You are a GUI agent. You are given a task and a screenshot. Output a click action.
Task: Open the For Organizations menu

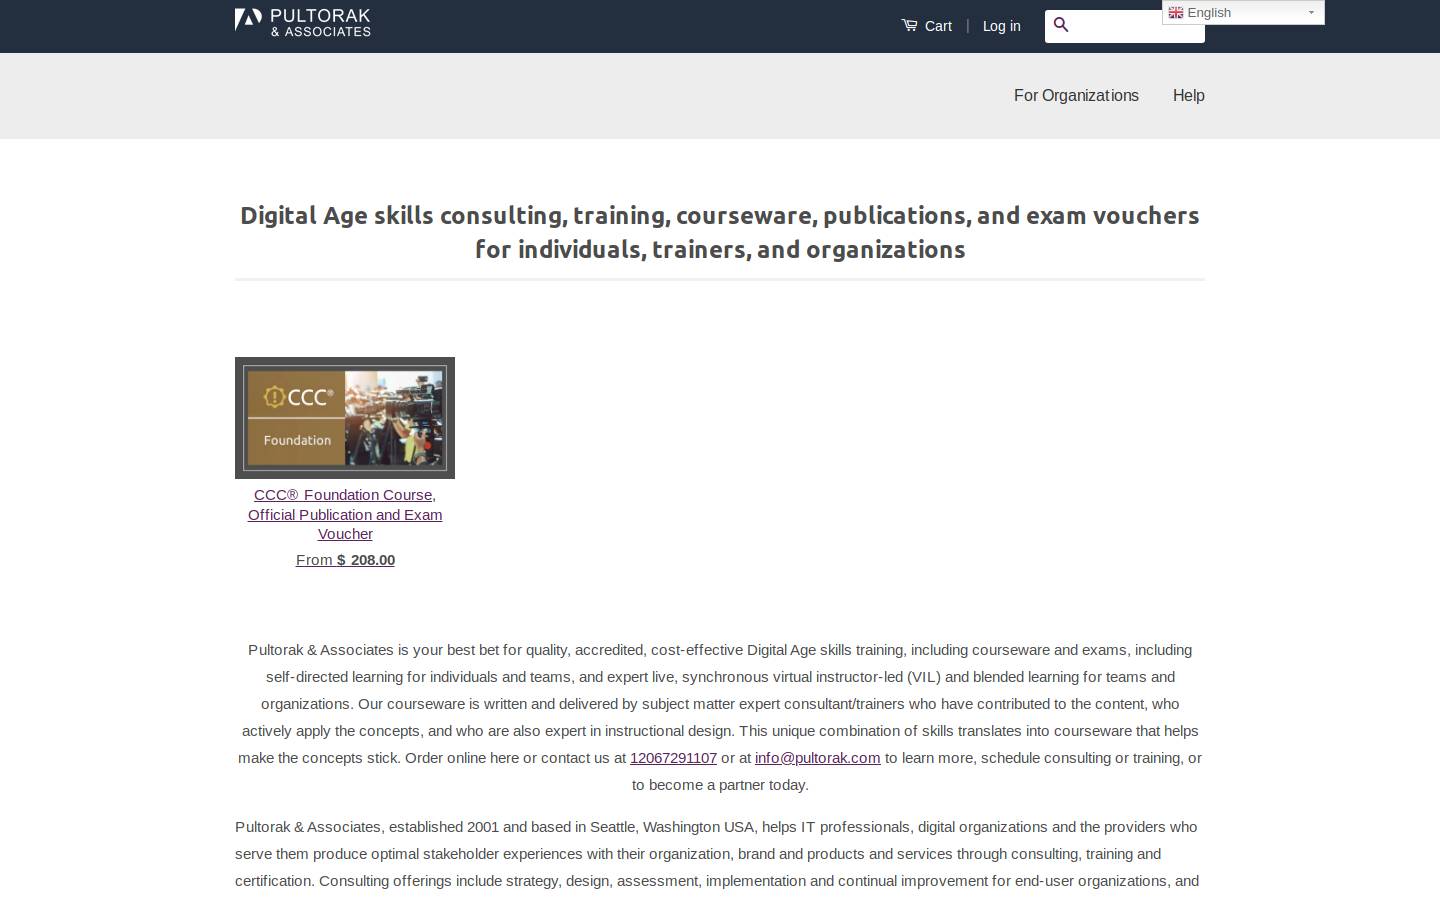coord(1076,95)
